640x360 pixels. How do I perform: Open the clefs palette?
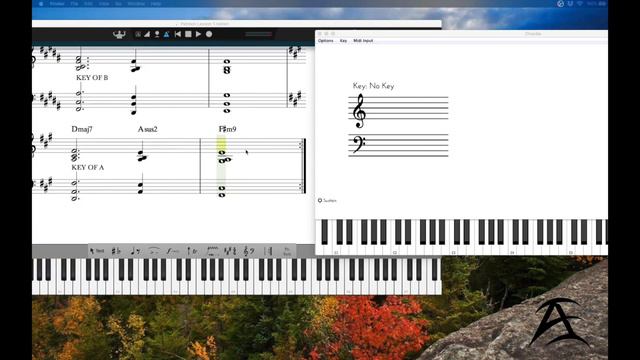pyautogui.click(x=249, y=251)
